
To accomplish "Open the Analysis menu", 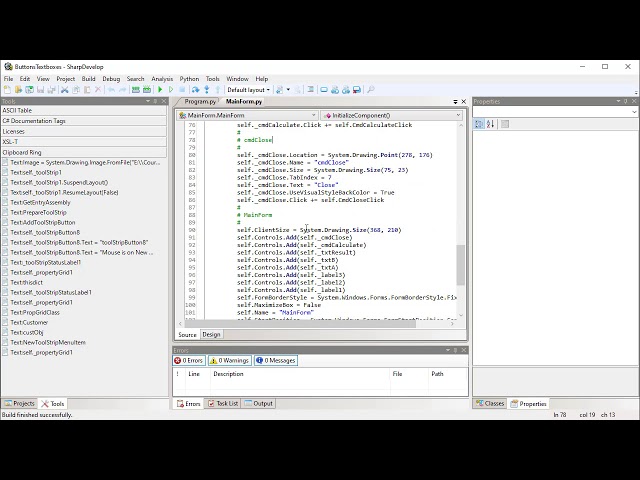I will pos(162,79).
